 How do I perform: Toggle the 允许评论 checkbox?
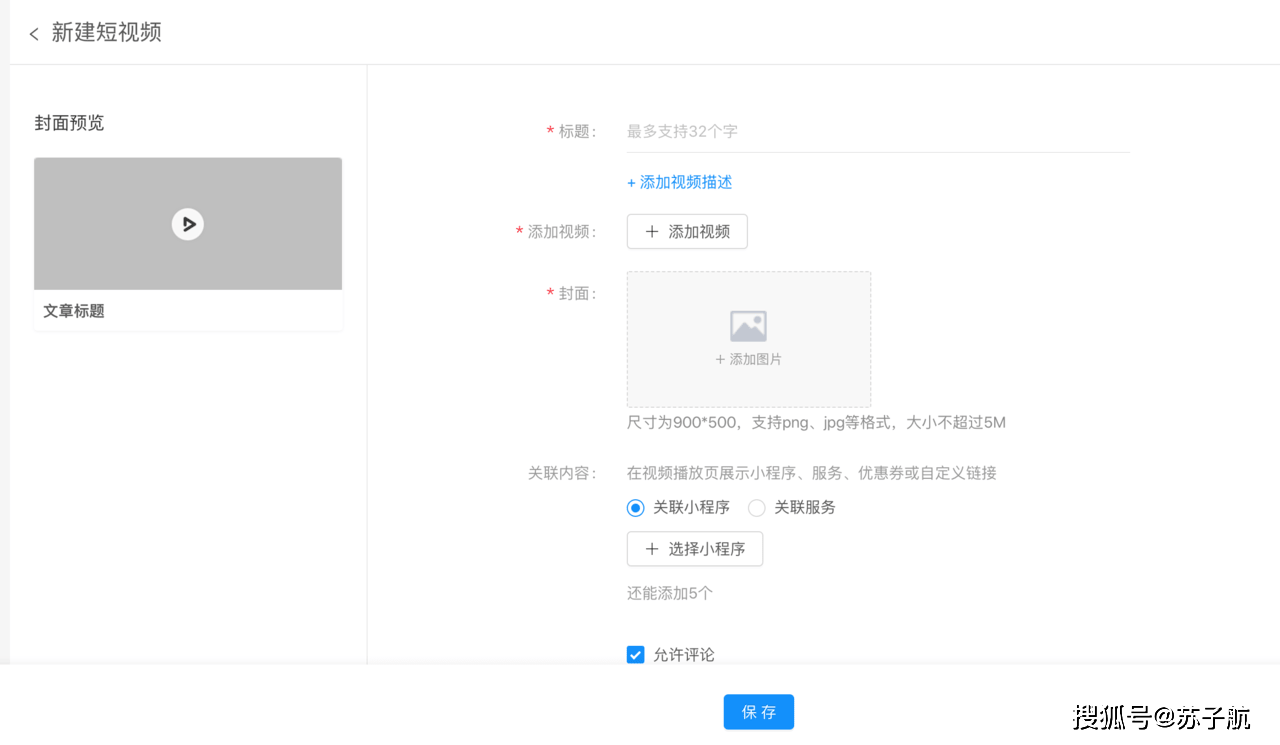click(635, 655)
